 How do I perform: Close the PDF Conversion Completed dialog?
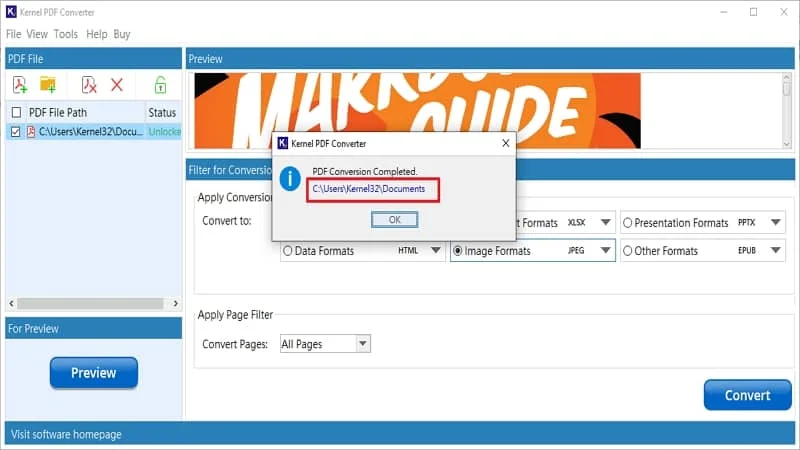coord(506,143)
